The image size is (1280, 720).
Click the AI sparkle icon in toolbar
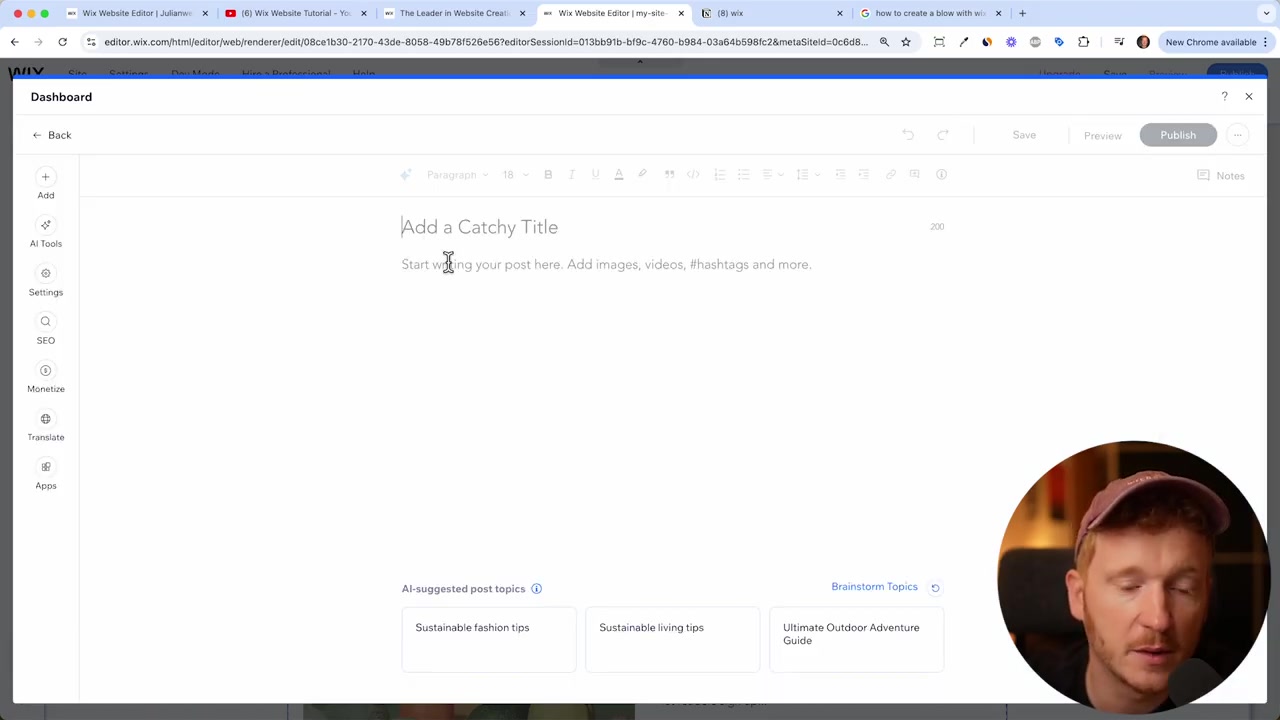(x=405, y=175)
